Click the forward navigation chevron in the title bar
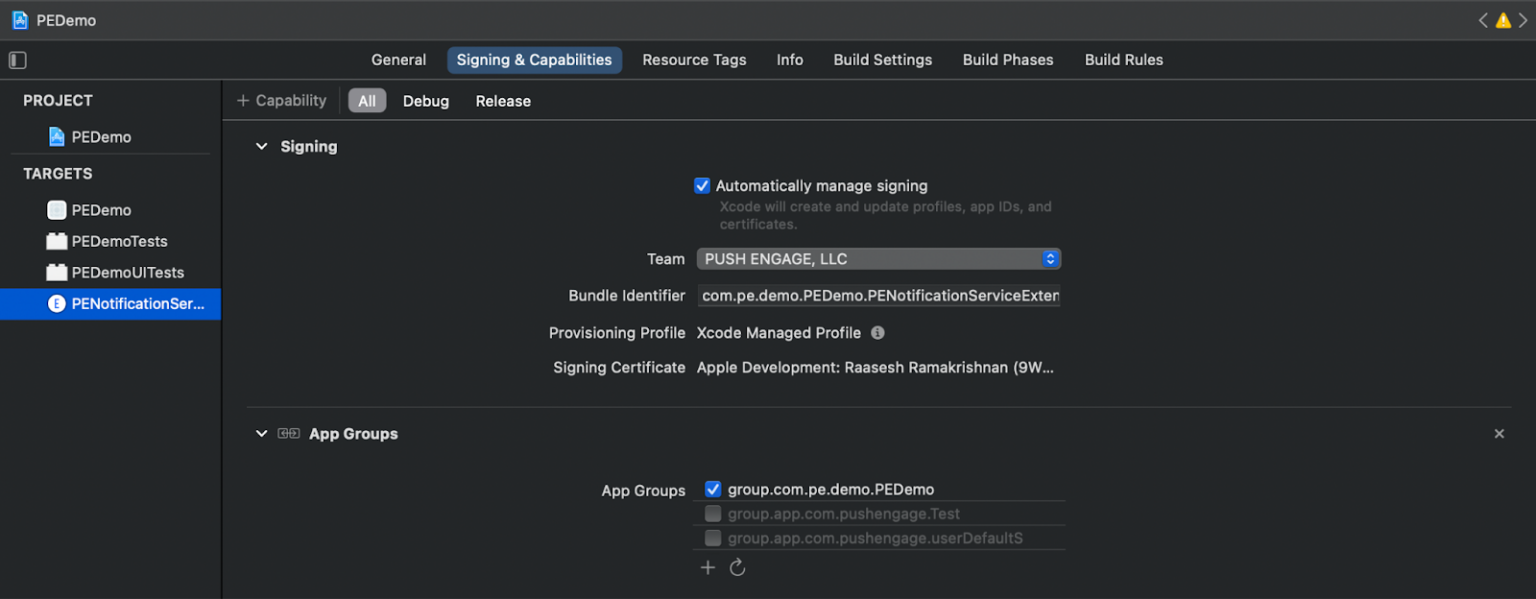Viewport: 1536px width, 599px height. click(1521, 19)
